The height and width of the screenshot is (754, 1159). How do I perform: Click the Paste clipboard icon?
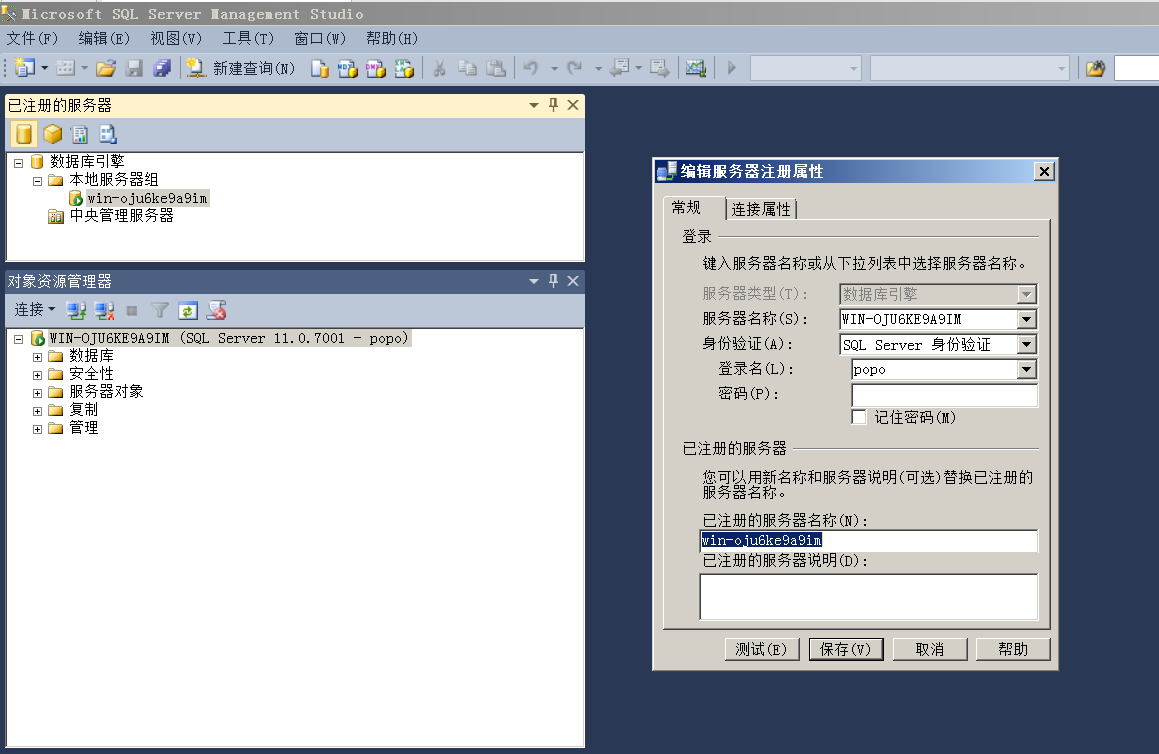pos(496,68)
